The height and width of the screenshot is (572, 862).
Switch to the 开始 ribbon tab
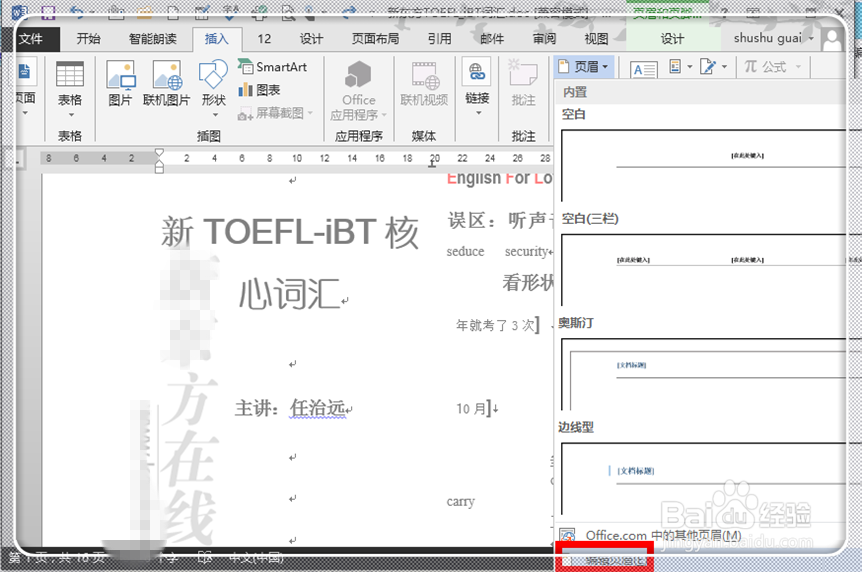pyautogui.click(x=89, y=38)
